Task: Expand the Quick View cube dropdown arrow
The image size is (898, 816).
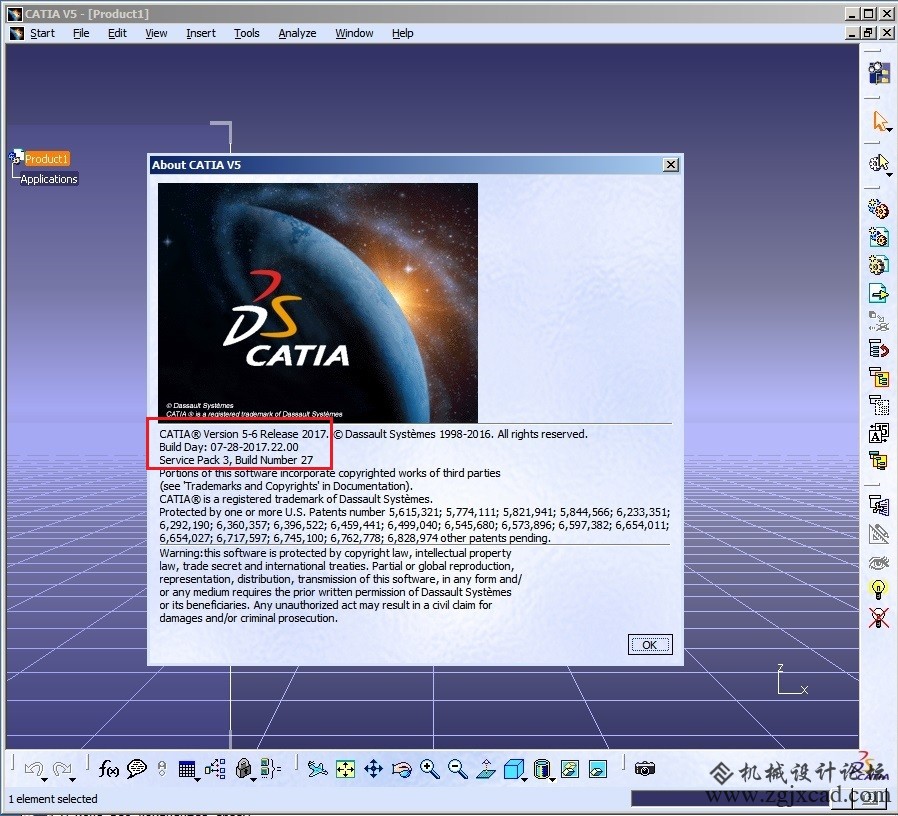Action: click(524, 780)
